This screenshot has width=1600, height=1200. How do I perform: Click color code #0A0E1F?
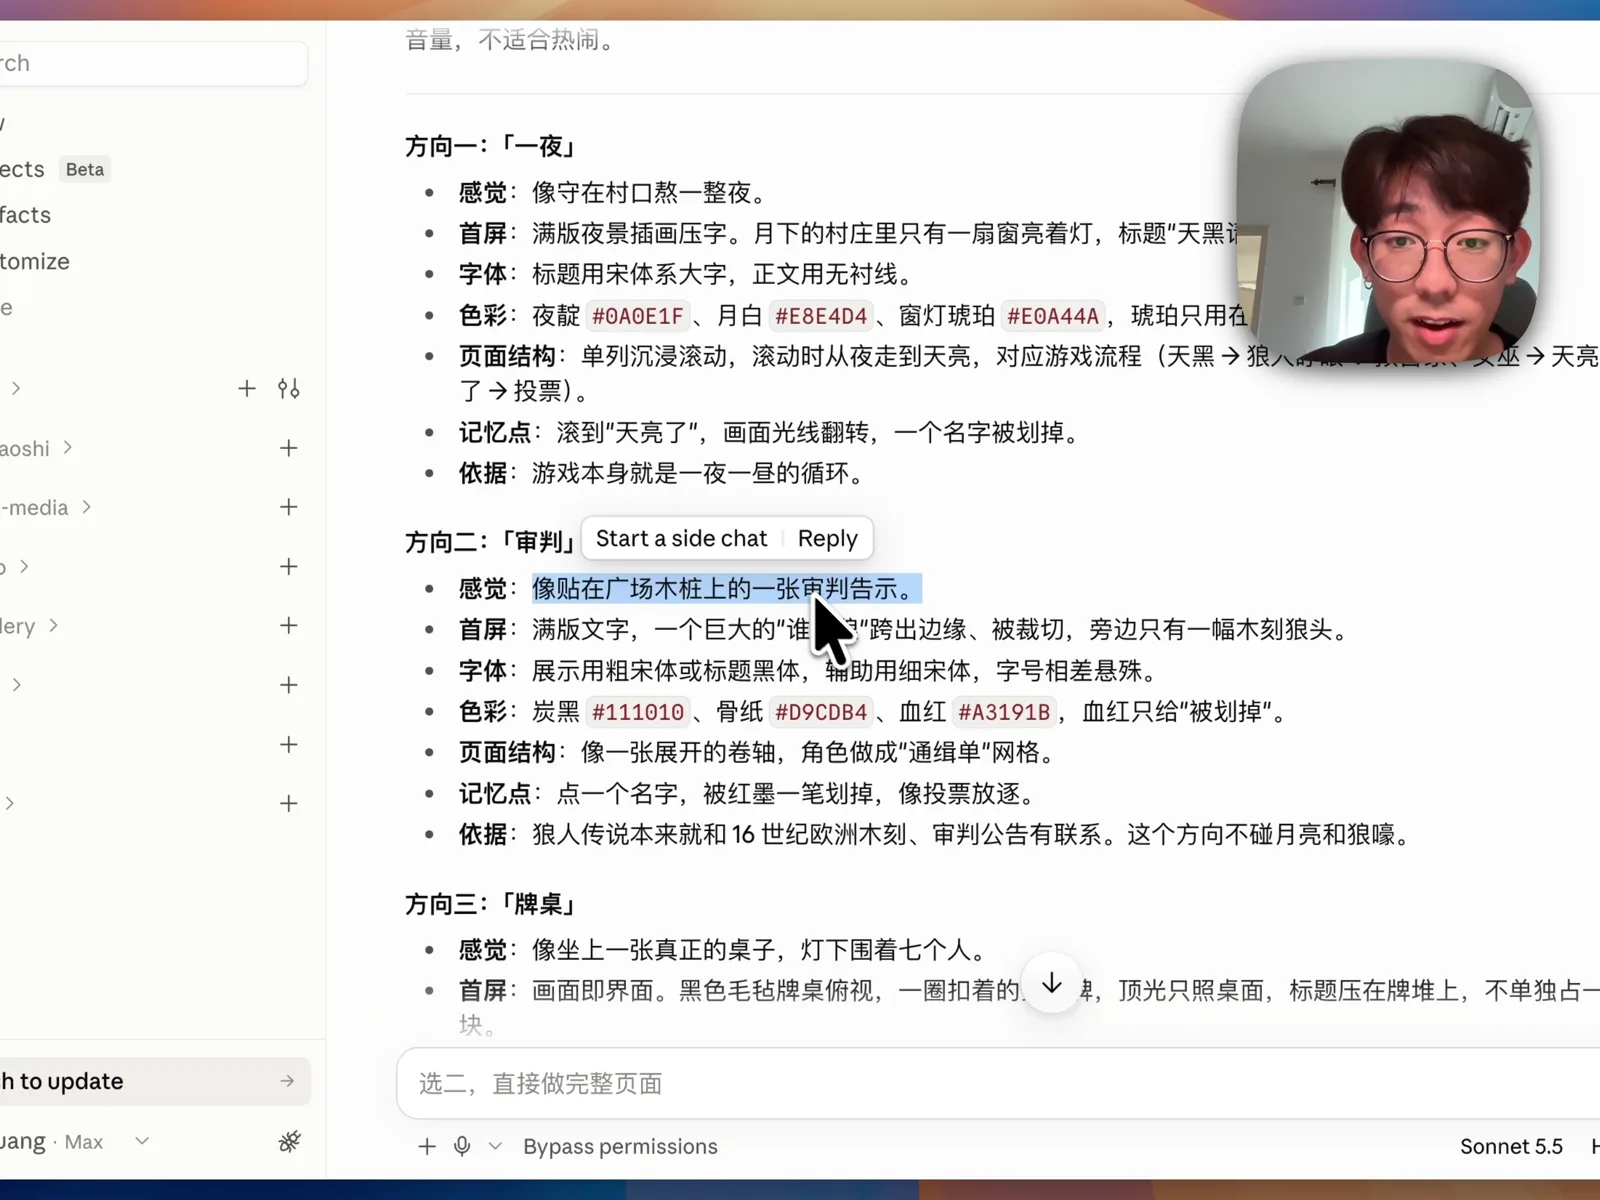point(637,316)
